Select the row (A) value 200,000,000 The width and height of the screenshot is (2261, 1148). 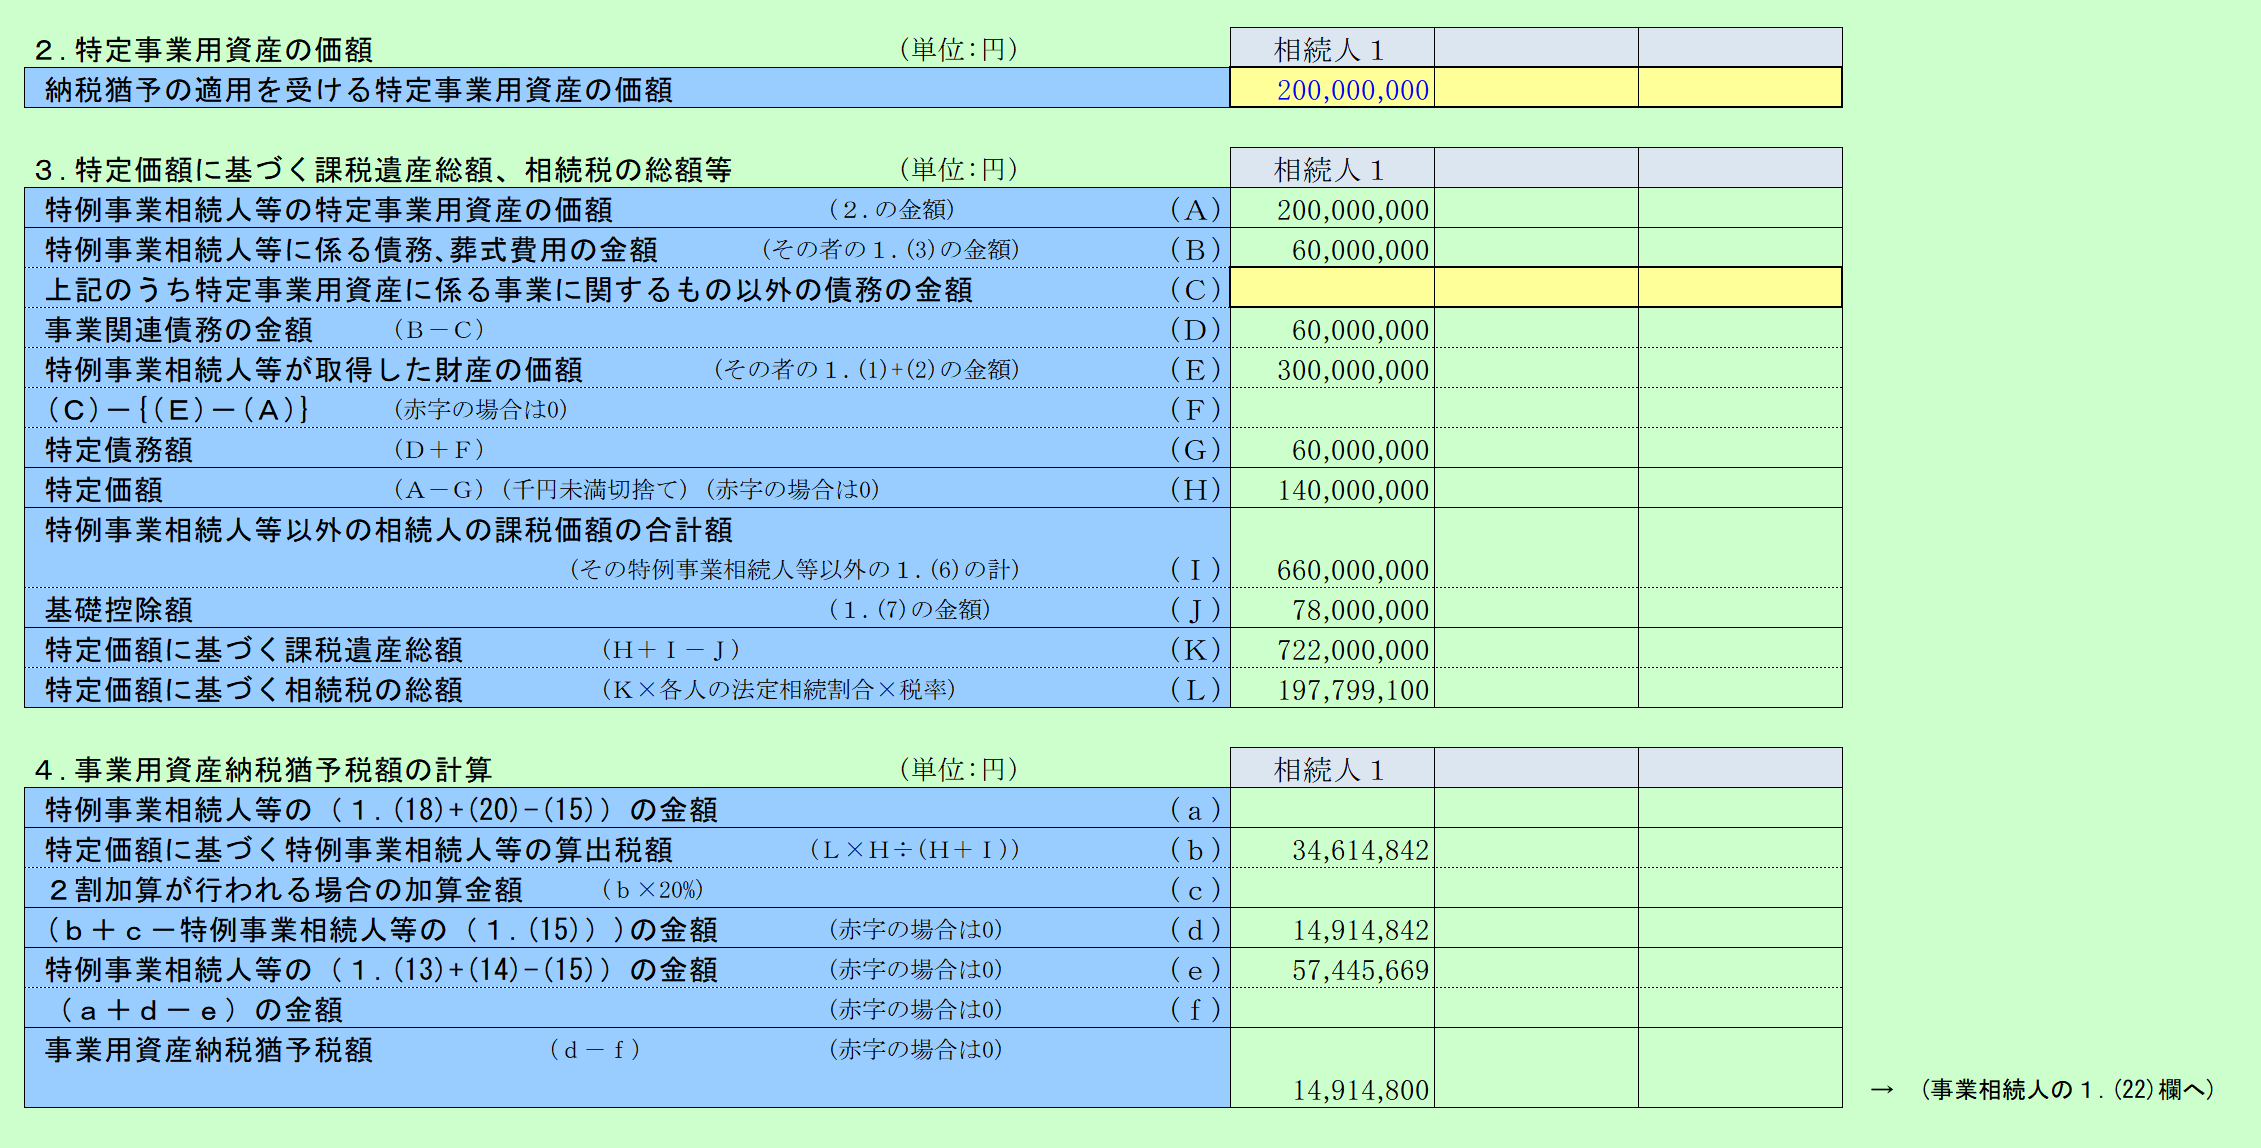tap(1332, 208)
